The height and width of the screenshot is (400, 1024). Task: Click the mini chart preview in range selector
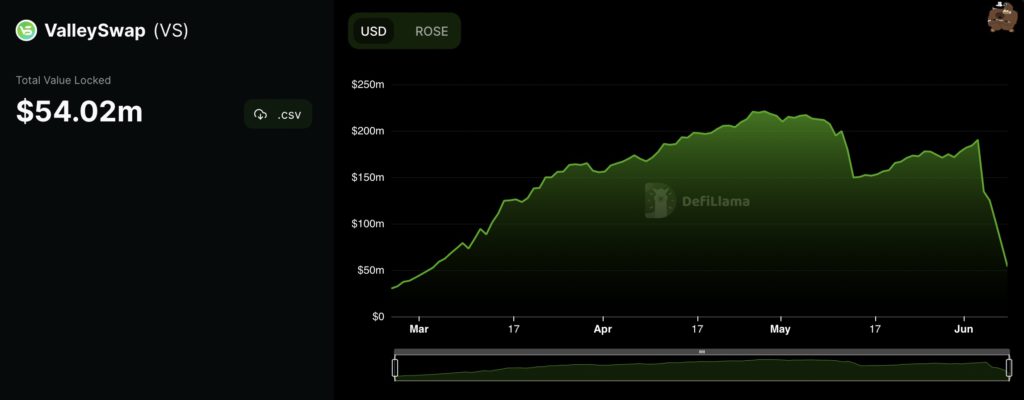pos(700,370)
